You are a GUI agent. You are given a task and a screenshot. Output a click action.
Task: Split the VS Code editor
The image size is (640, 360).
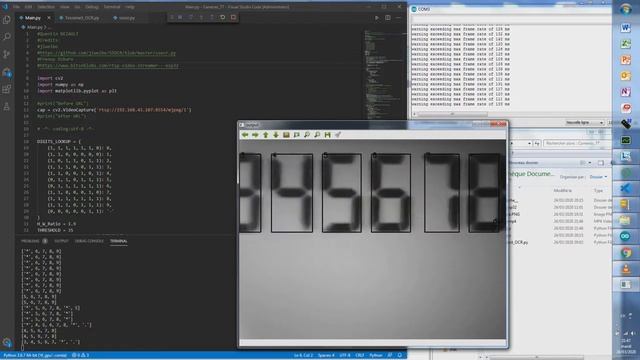388,18
